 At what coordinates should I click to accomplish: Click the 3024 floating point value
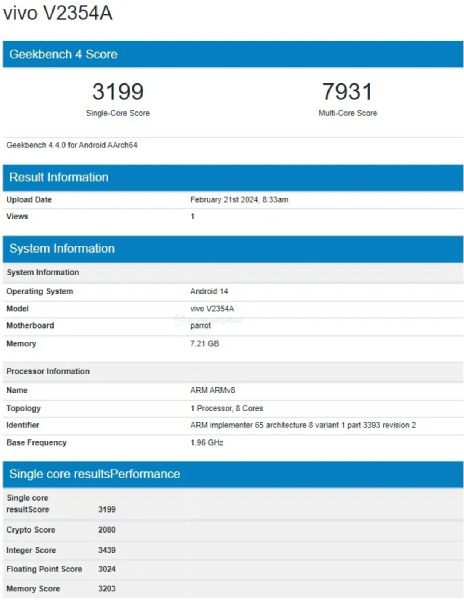107,569
